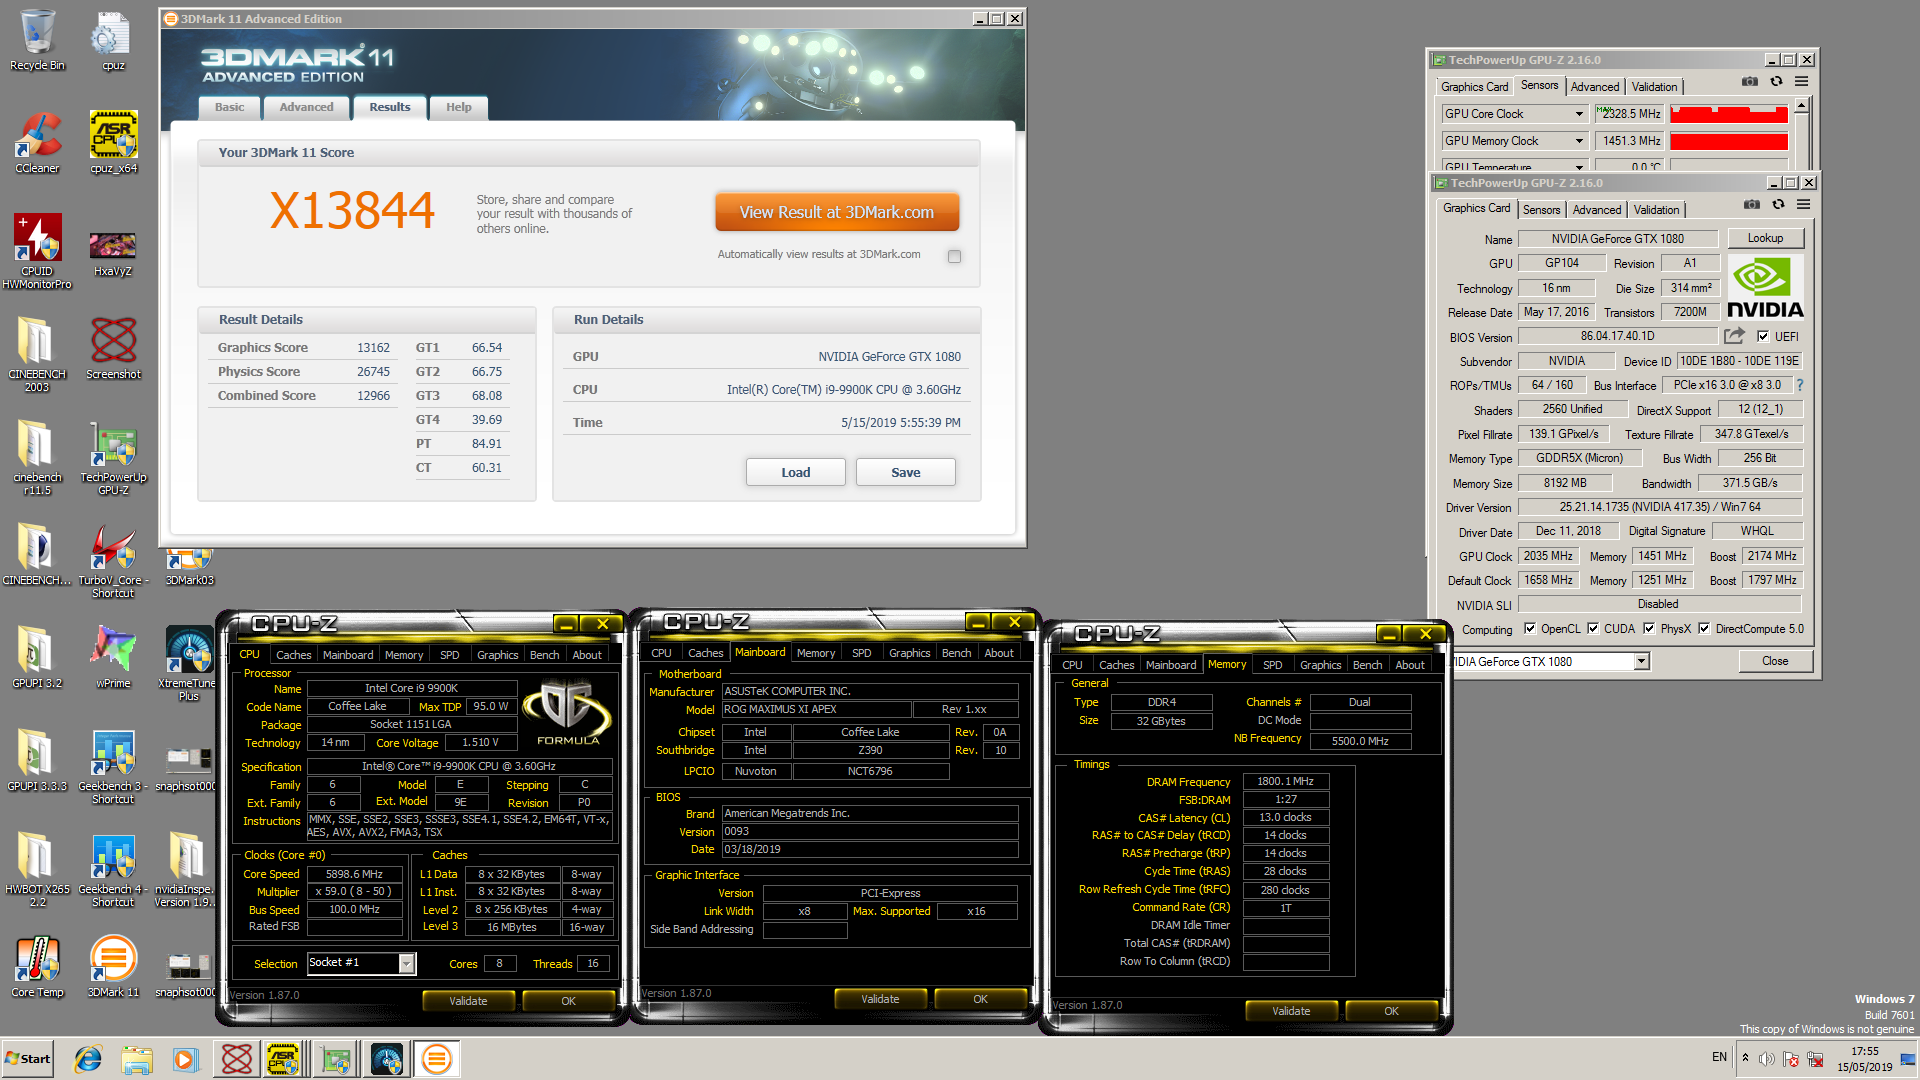Click the screenshot camera icon in GPU-Z Graphics Card window
The width and height of the screenshot is (1920, 1080).
[x=1752, y=205]
